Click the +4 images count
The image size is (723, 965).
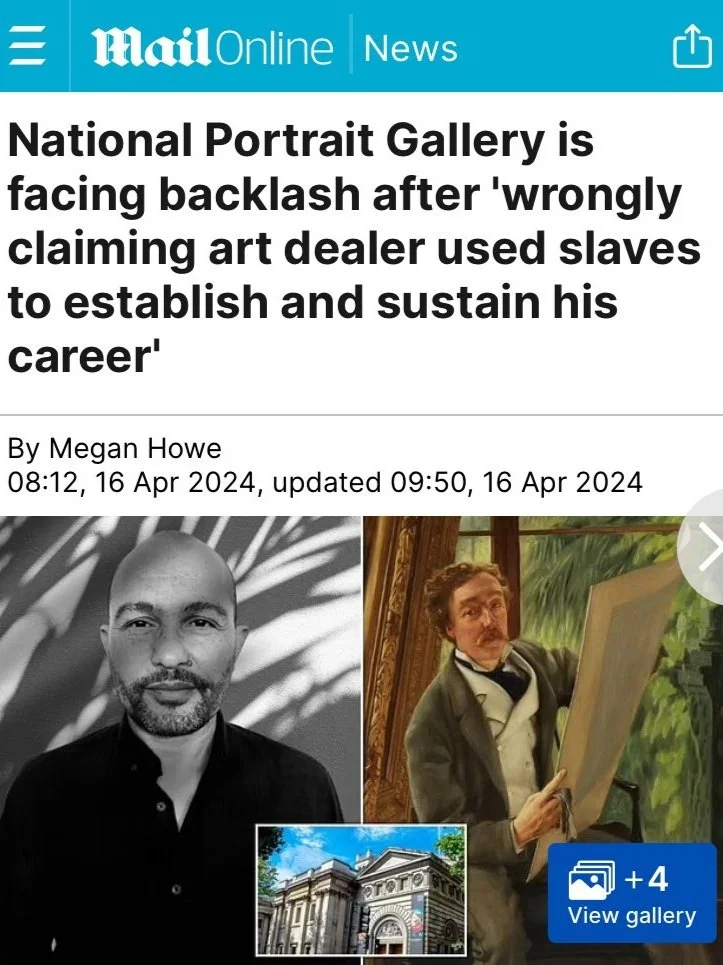[x=646, y=878]
